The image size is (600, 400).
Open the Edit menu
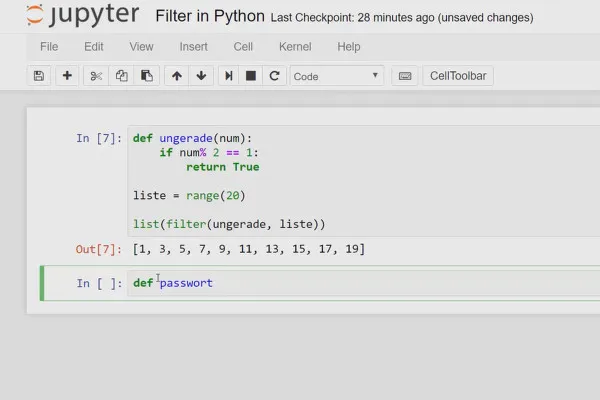tap(94, 47)
